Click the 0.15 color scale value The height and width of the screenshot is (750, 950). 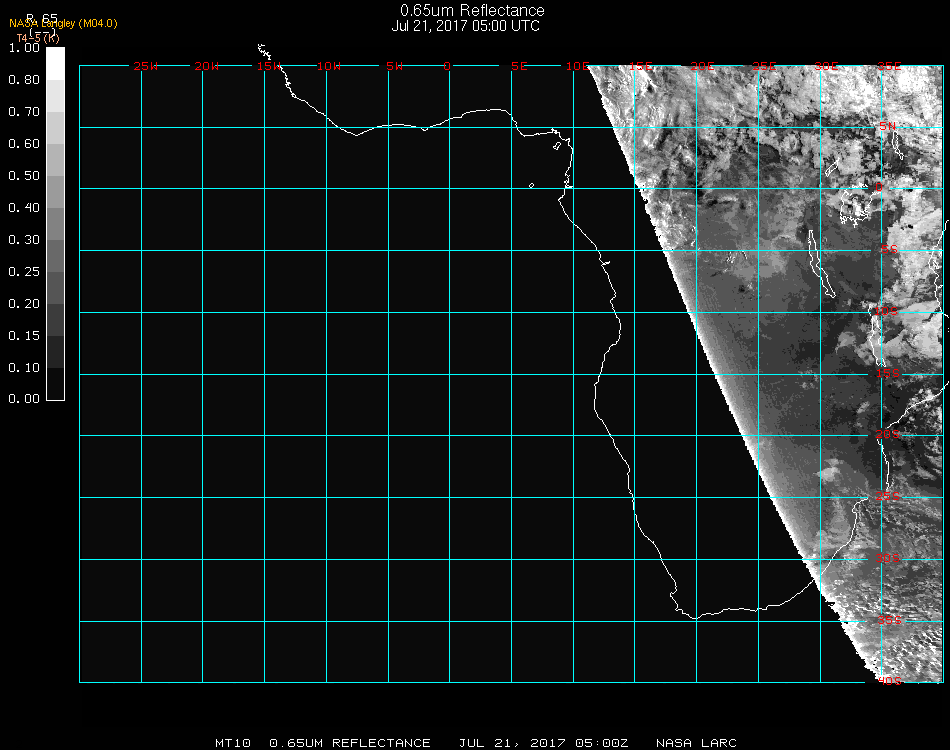click(24, 336)
